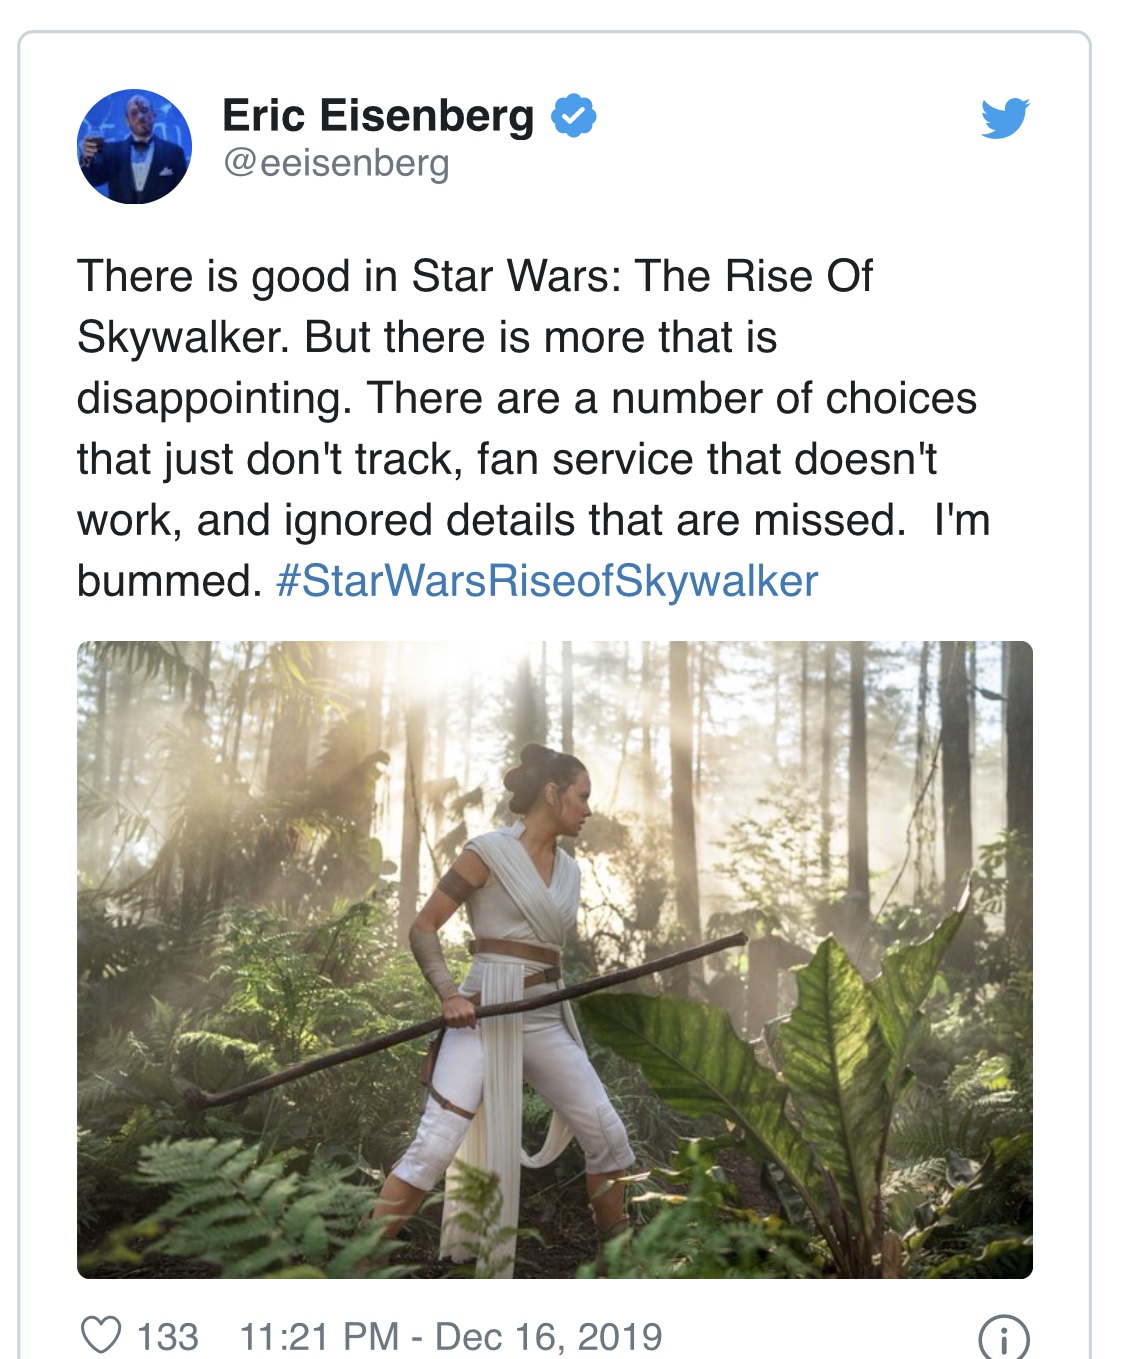This screenshot has height=1359, width=1125.
Task: Click 'fan service that doesn't' text line
Action: tap(707, 459)
